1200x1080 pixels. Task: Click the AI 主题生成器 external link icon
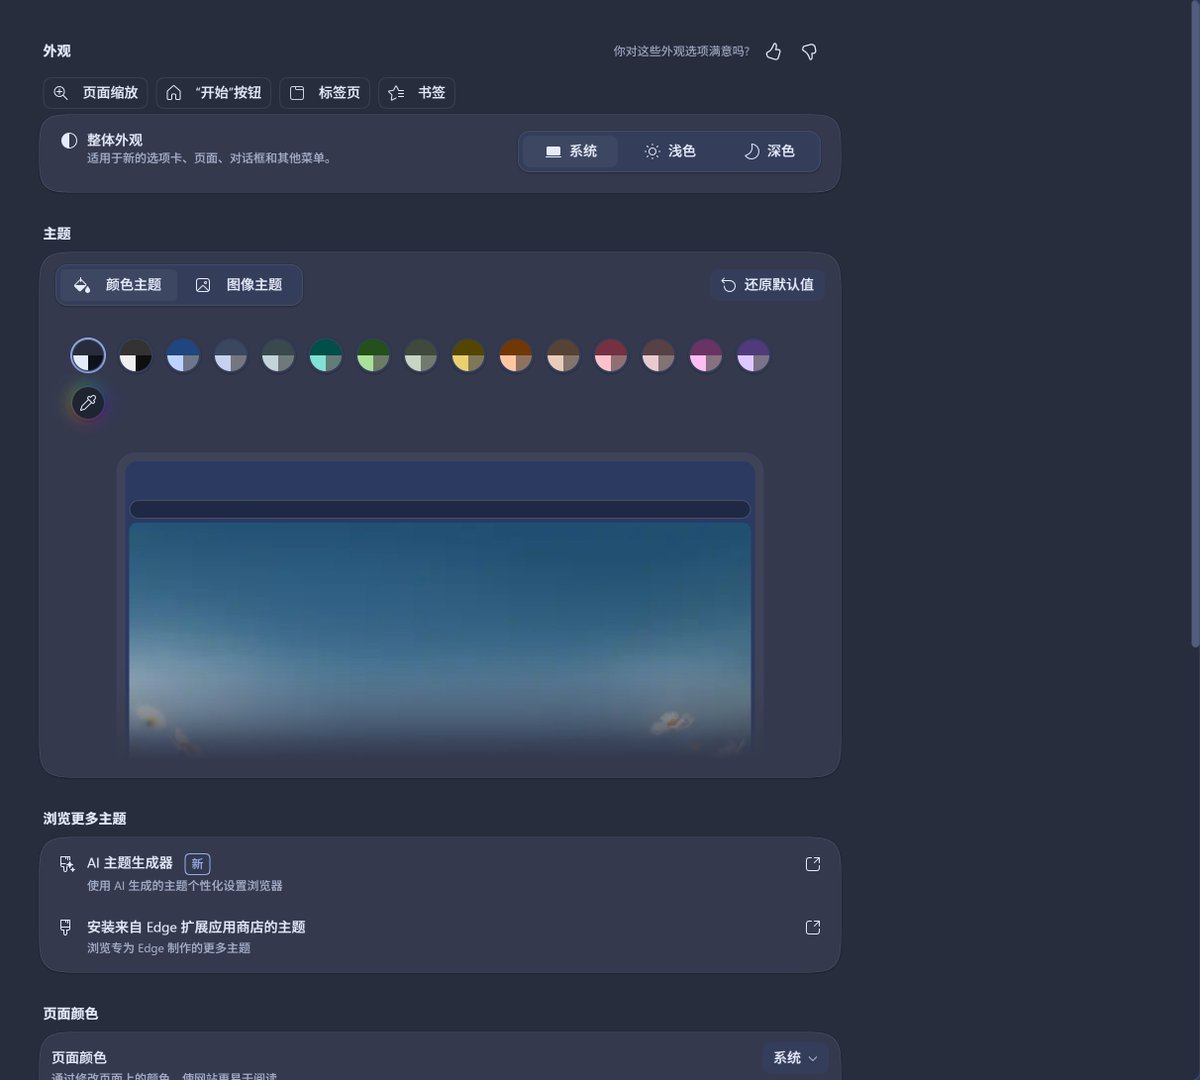pos(813,863)
